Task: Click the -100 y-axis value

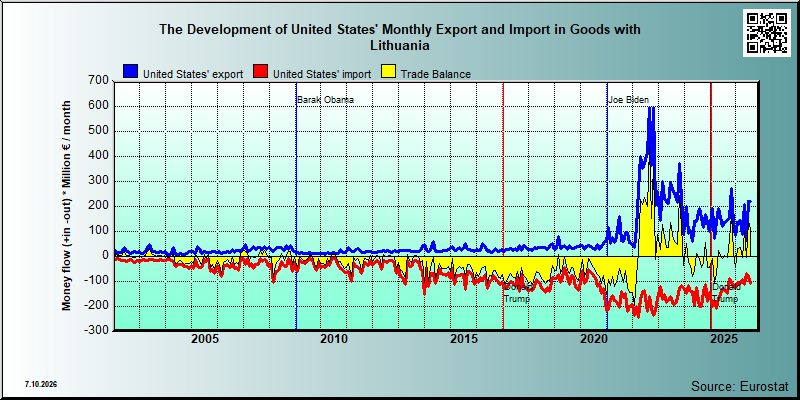Action: tap(98, 281)
